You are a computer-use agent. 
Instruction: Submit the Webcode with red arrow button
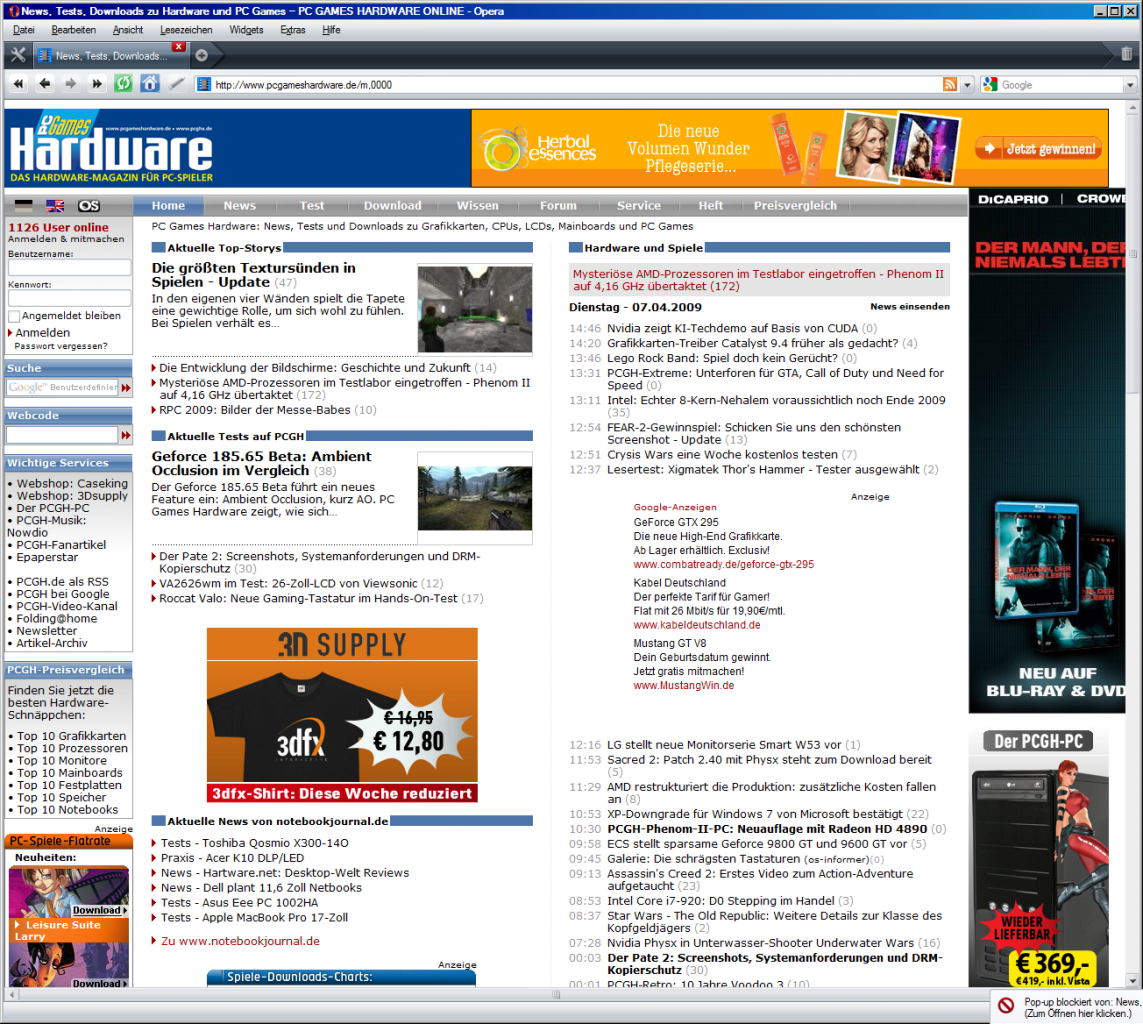coord(126,435)
